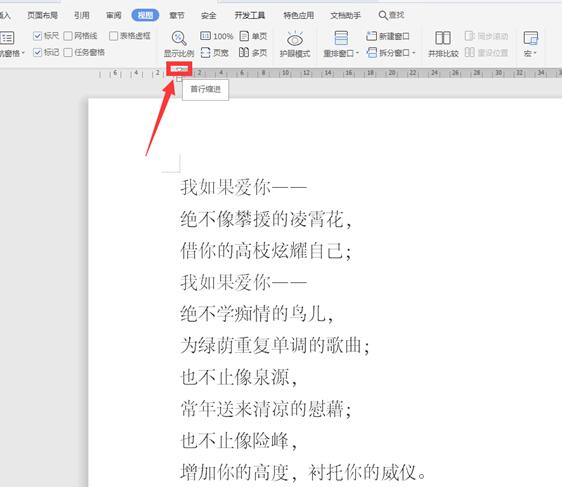Turn on 护眼模式 eye protection mode

coord(295,44)
